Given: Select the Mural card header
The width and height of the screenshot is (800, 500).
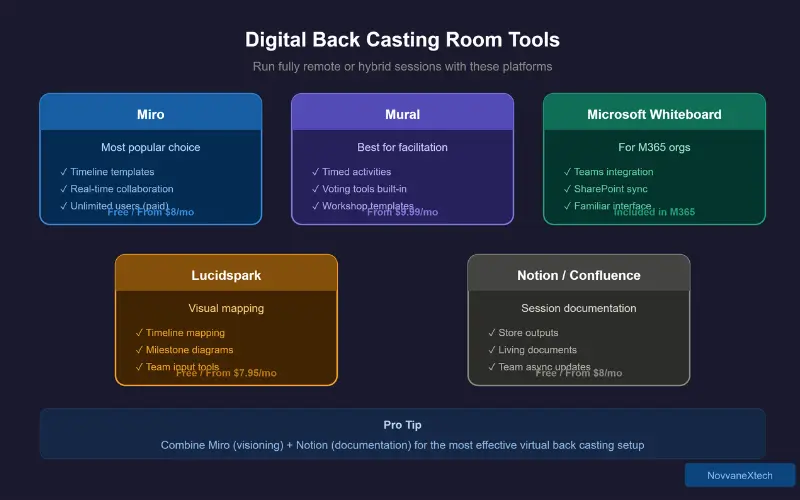Looking at the screenshot, I should pos(403,112).
